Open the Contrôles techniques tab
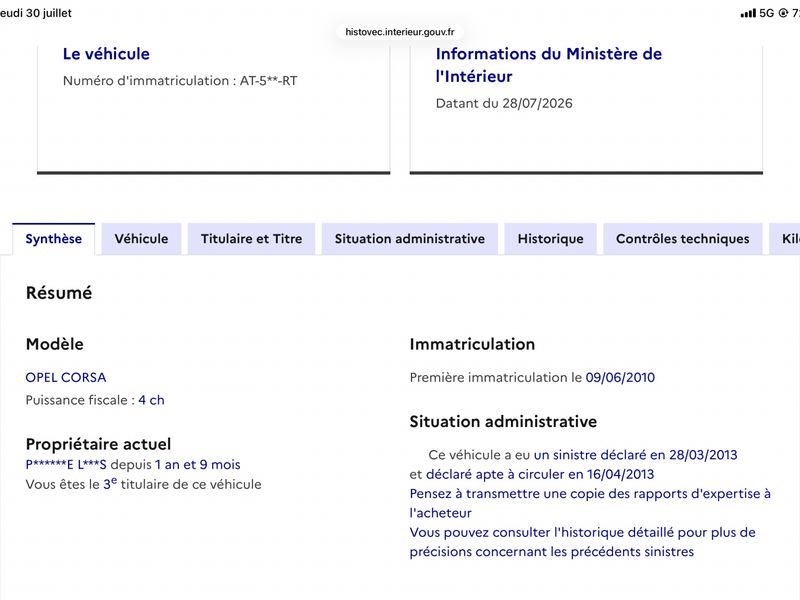Screen dimensions: 800x600 click(x=683, y=239)
